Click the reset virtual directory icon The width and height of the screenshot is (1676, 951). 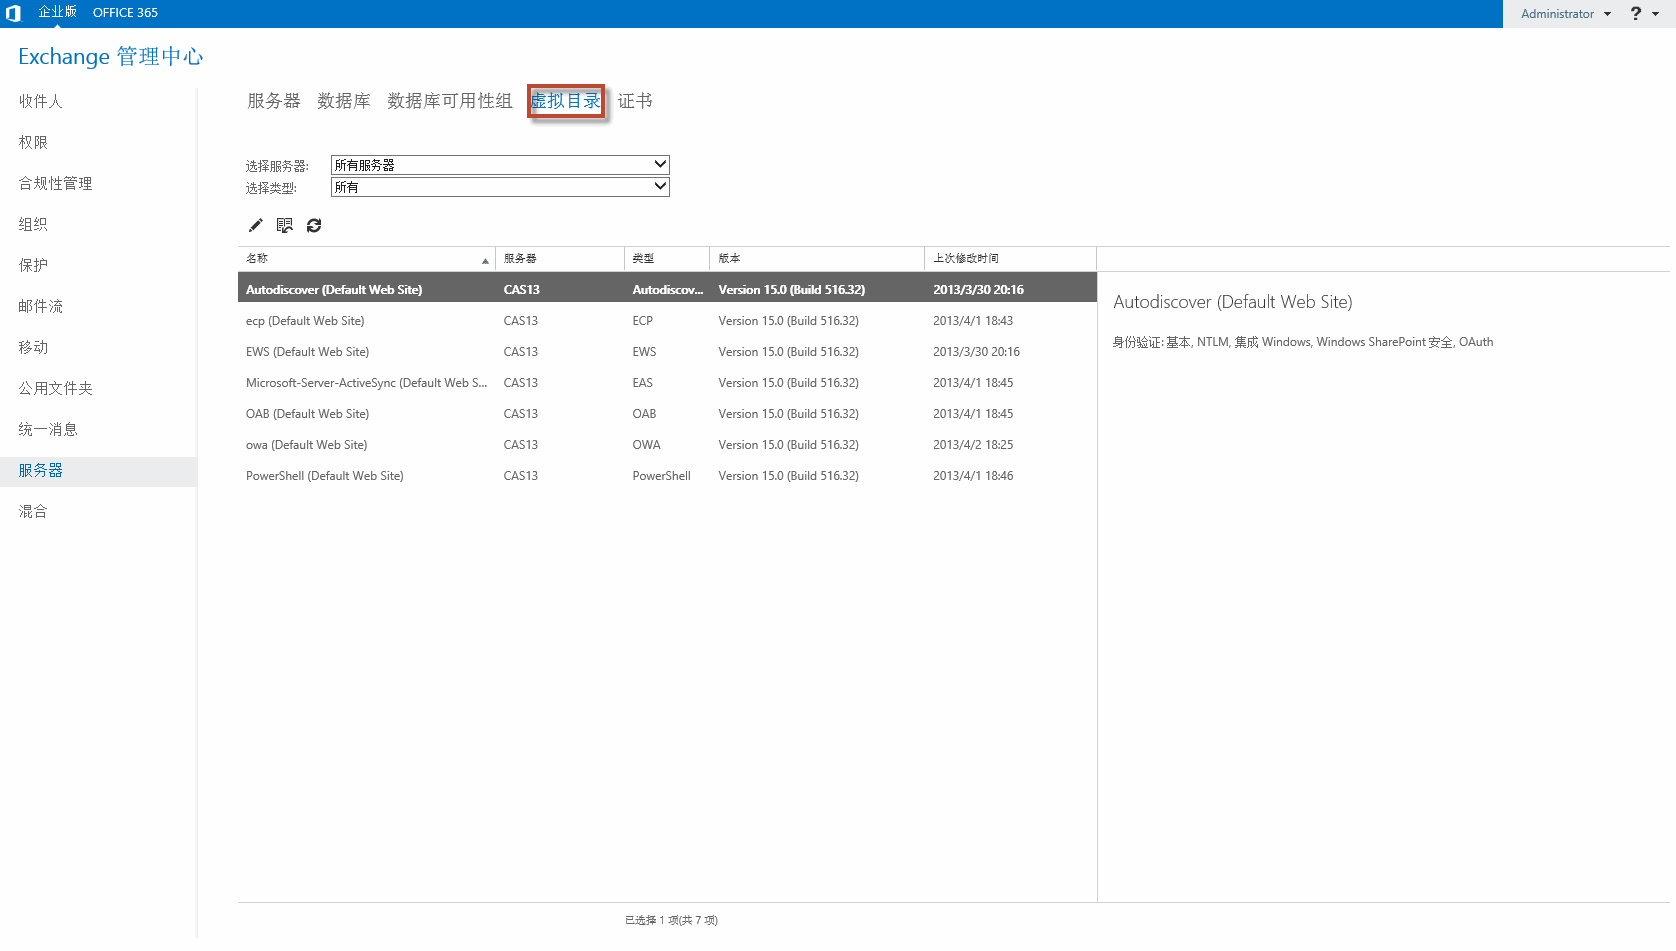click(x=285, y=226)
